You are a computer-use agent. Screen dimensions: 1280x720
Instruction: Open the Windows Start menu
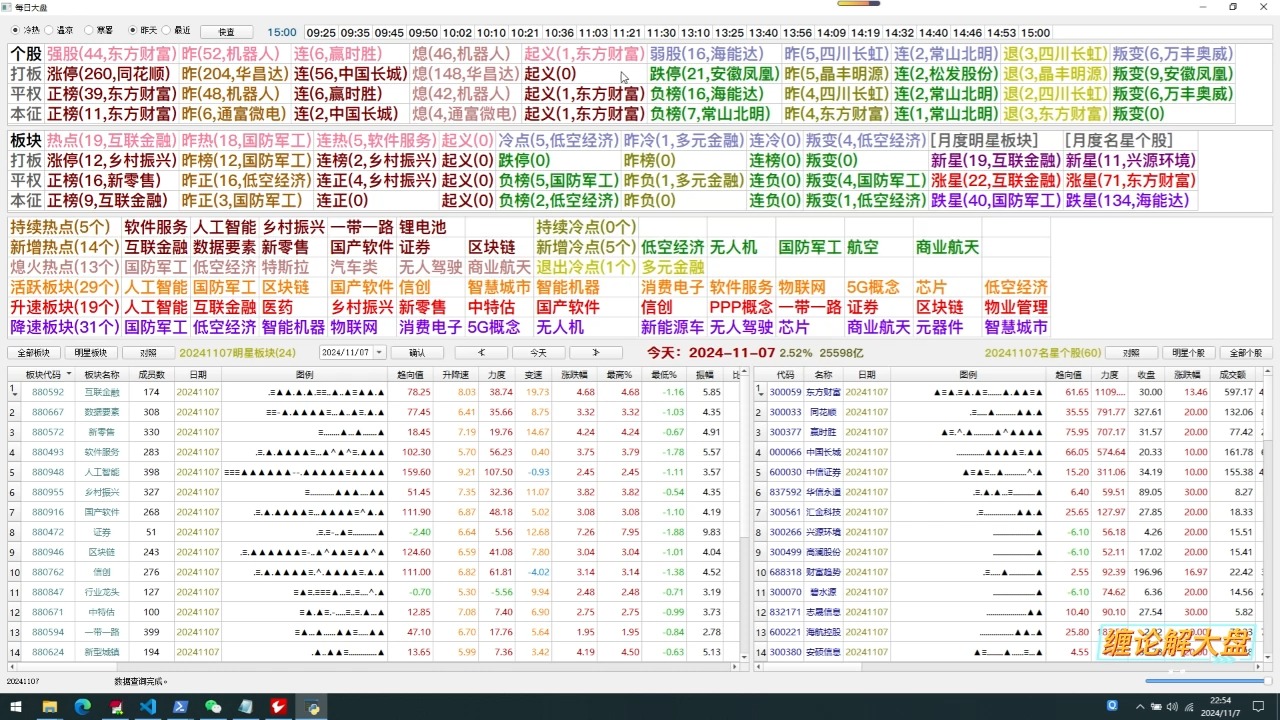tap(16, 706)
